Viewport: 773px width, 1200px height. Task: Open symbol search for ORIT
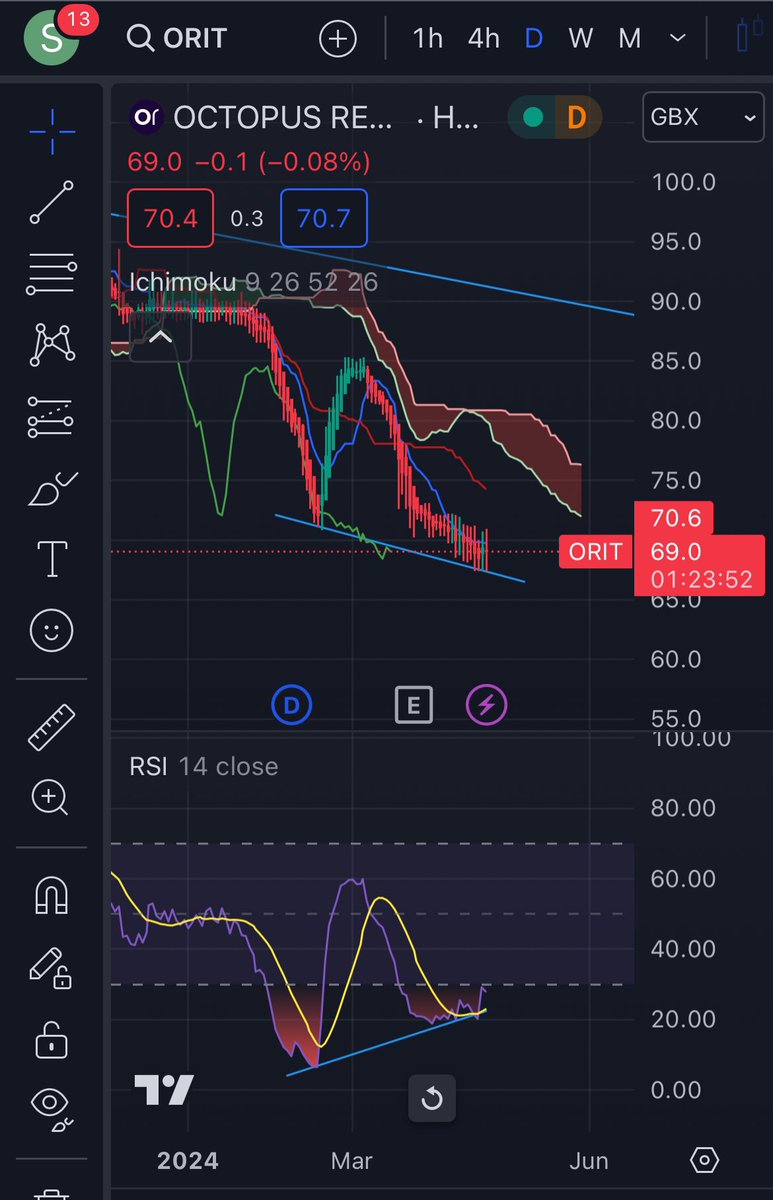pyautogui.click(x=177, y=39)
